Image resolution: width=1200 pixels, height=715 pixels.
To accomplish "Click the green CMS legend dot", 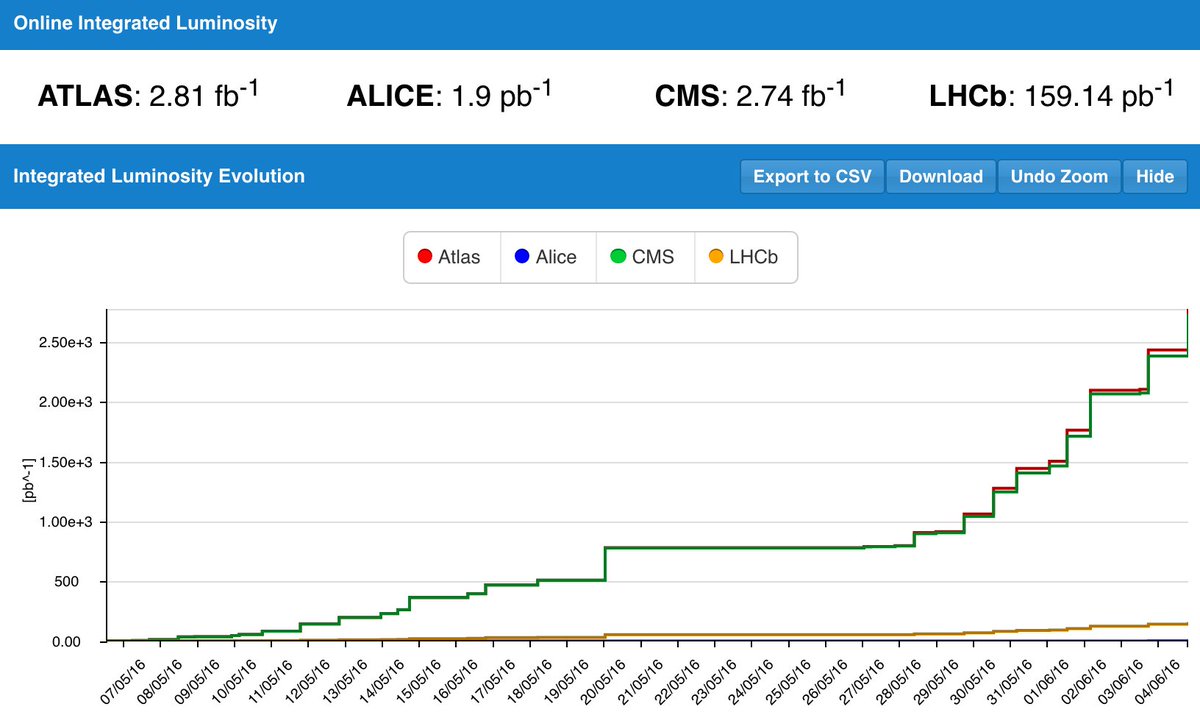I will 619,257.
